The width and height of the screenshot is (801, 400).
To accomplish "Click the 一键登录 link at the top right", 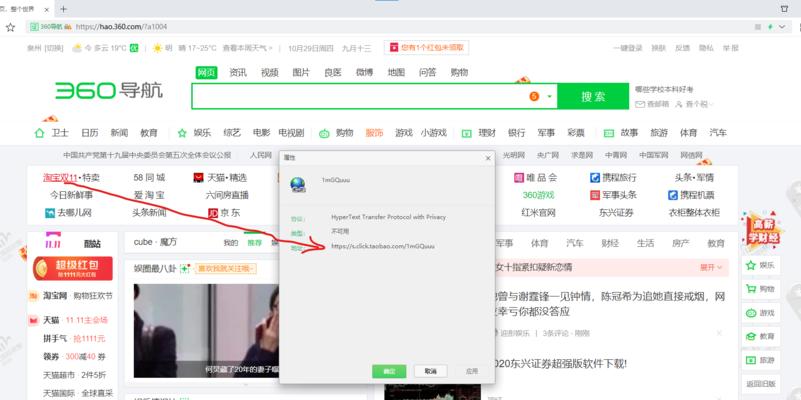I will point(628,48).
